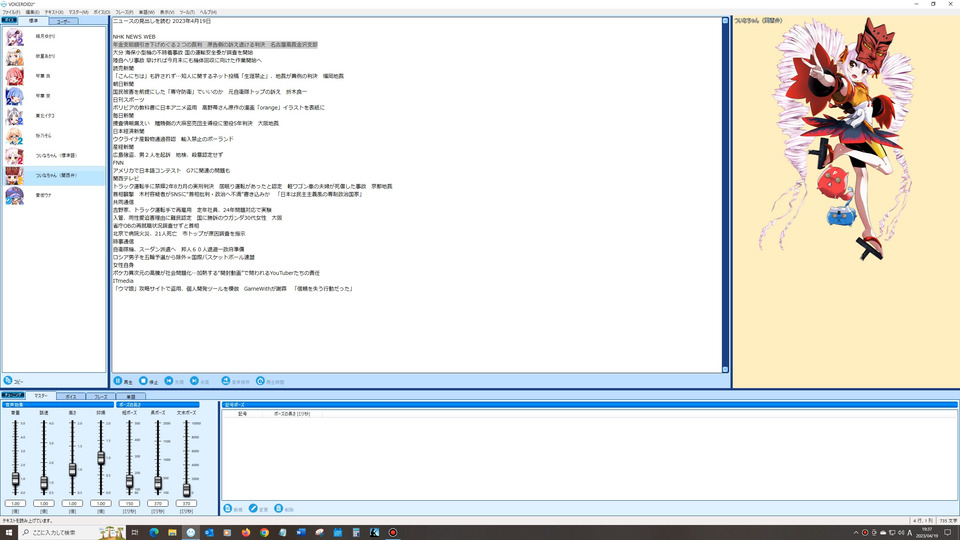Click the 読売新聞 line in editor
The height and width of the screenshot is (540, 960).
pos(123,69)
